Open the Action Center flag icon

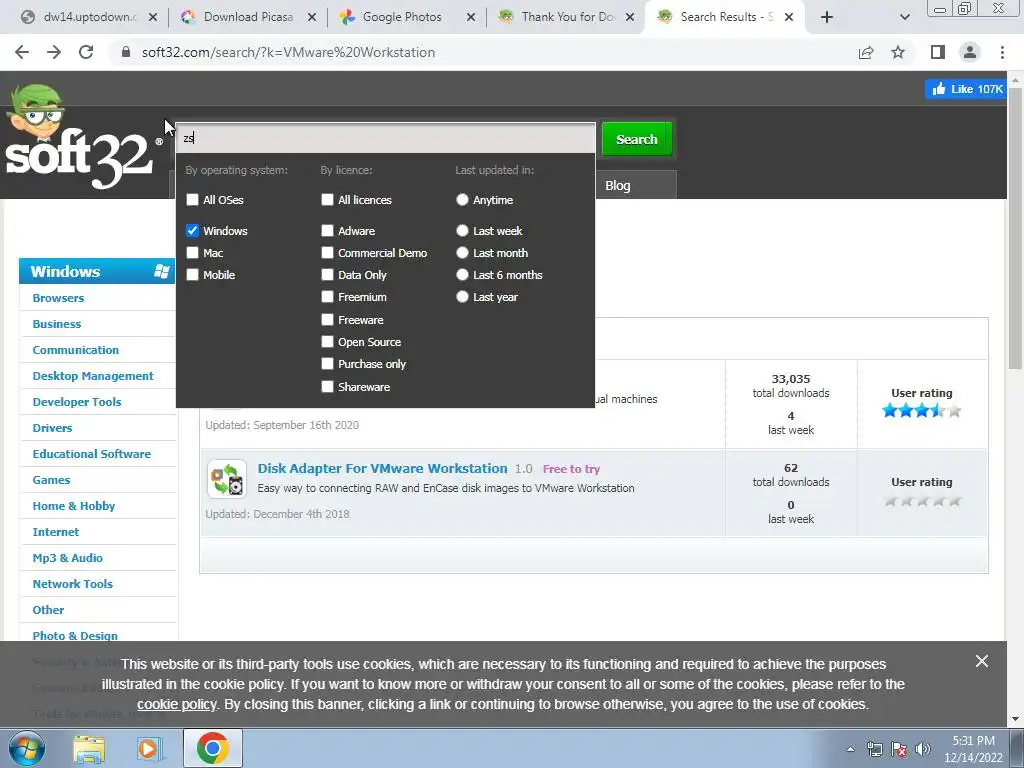pyautogui.click(x=899, y=749)
